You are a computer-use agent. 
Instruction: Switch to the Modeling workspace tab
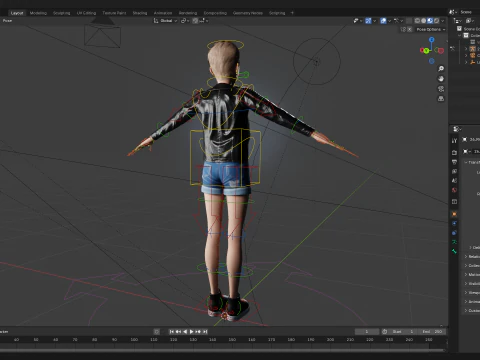[38, 13]
